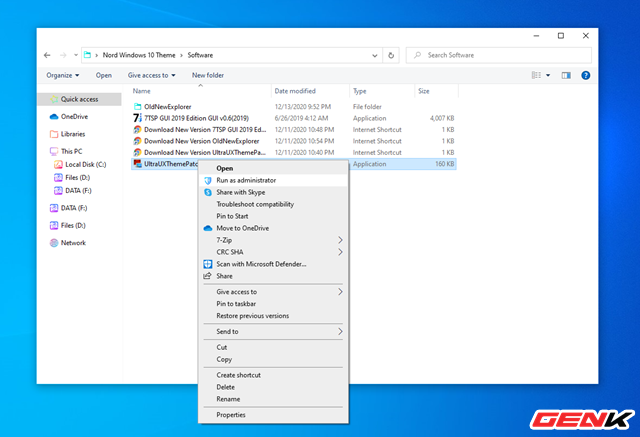Open the view options dropdown arrow
640x437 pixels.
tap(548, 75)
